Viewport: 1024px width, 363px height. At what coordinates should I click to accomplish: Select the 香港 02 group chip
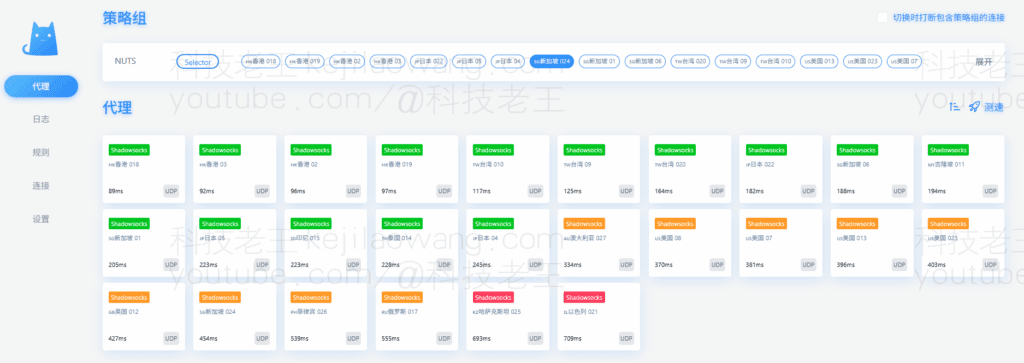pyautogui.click(x=347, y=61)
